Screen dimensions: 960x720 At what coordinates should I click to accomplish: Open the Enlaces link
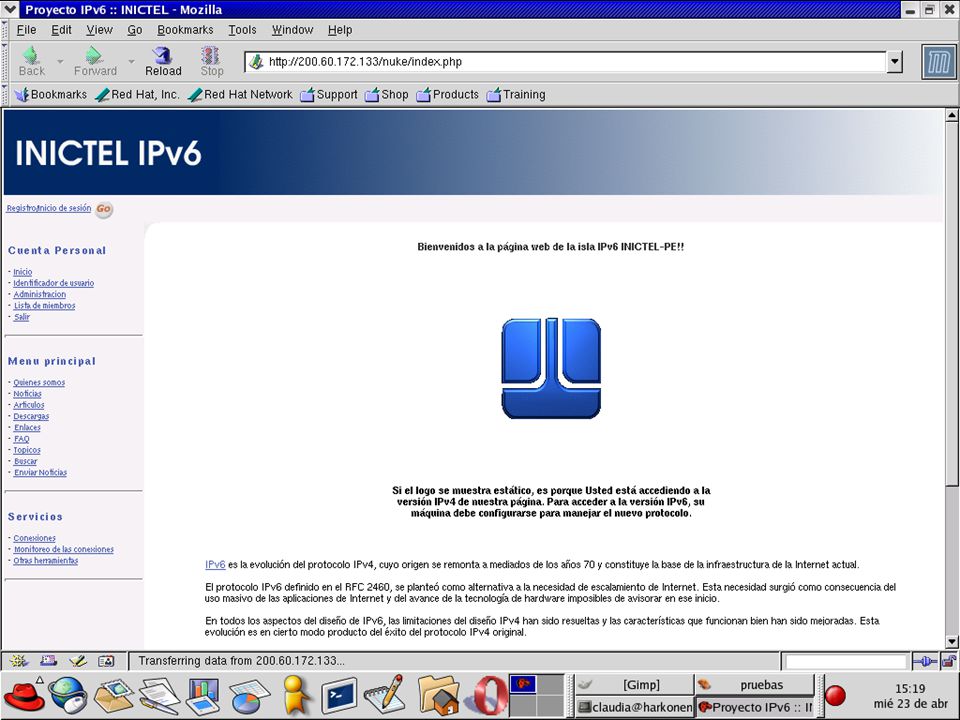pyautogui.click(x=27, y=427)
